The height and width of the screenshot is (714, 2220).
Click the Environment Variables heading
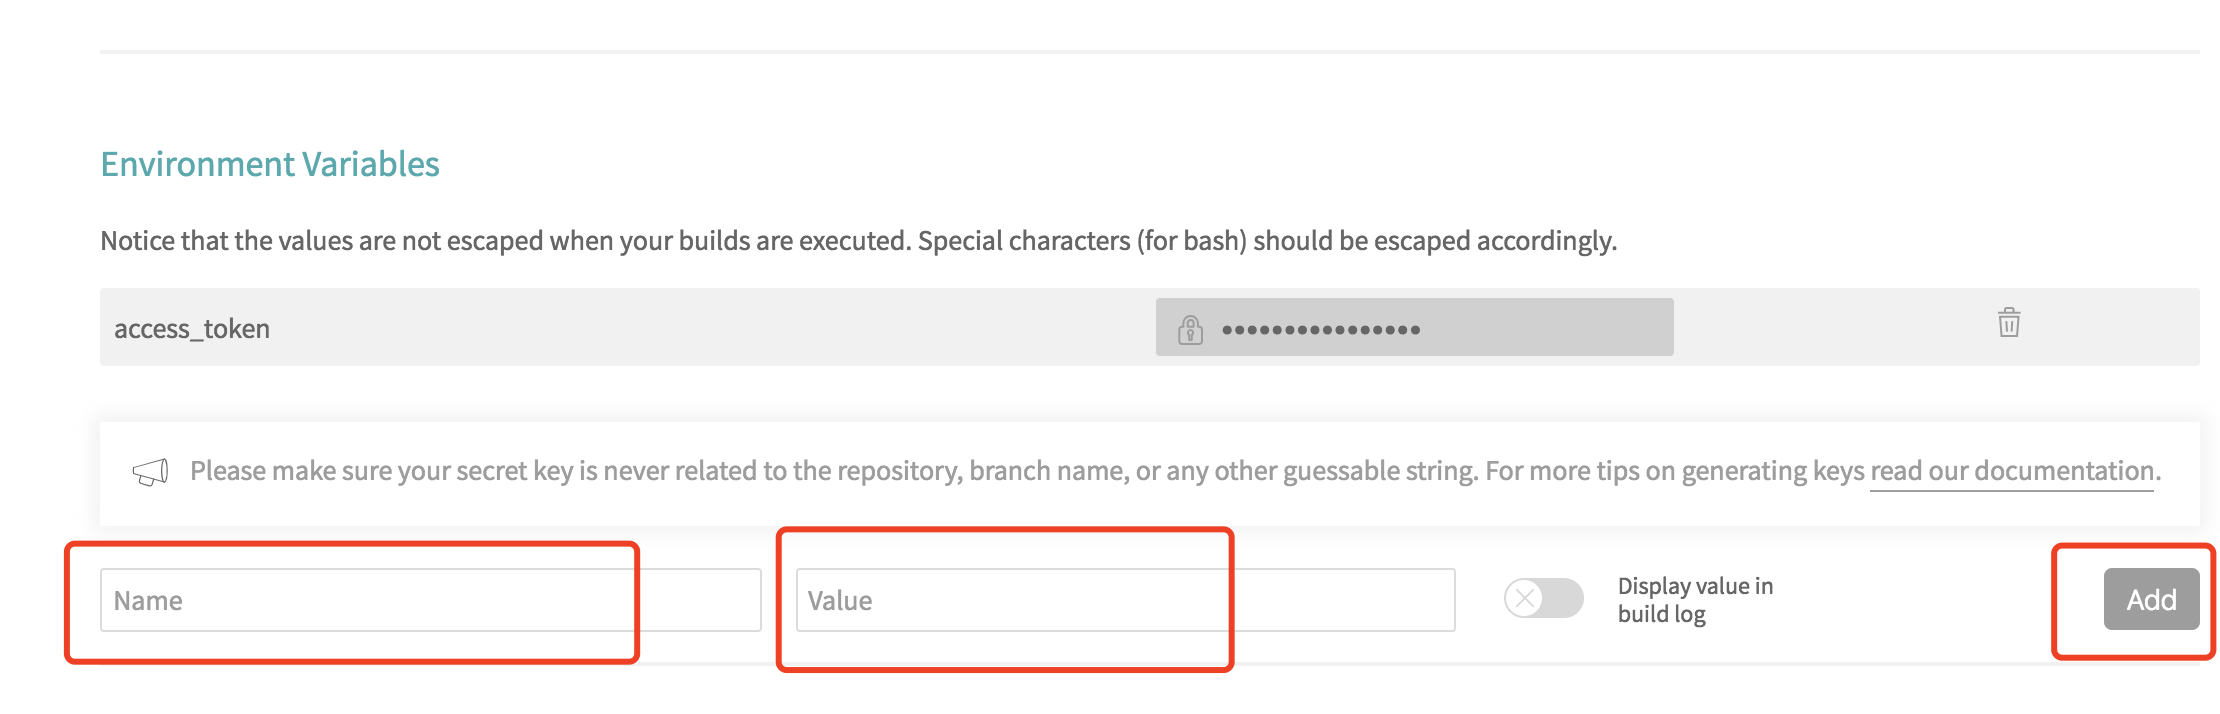[270, 164]
